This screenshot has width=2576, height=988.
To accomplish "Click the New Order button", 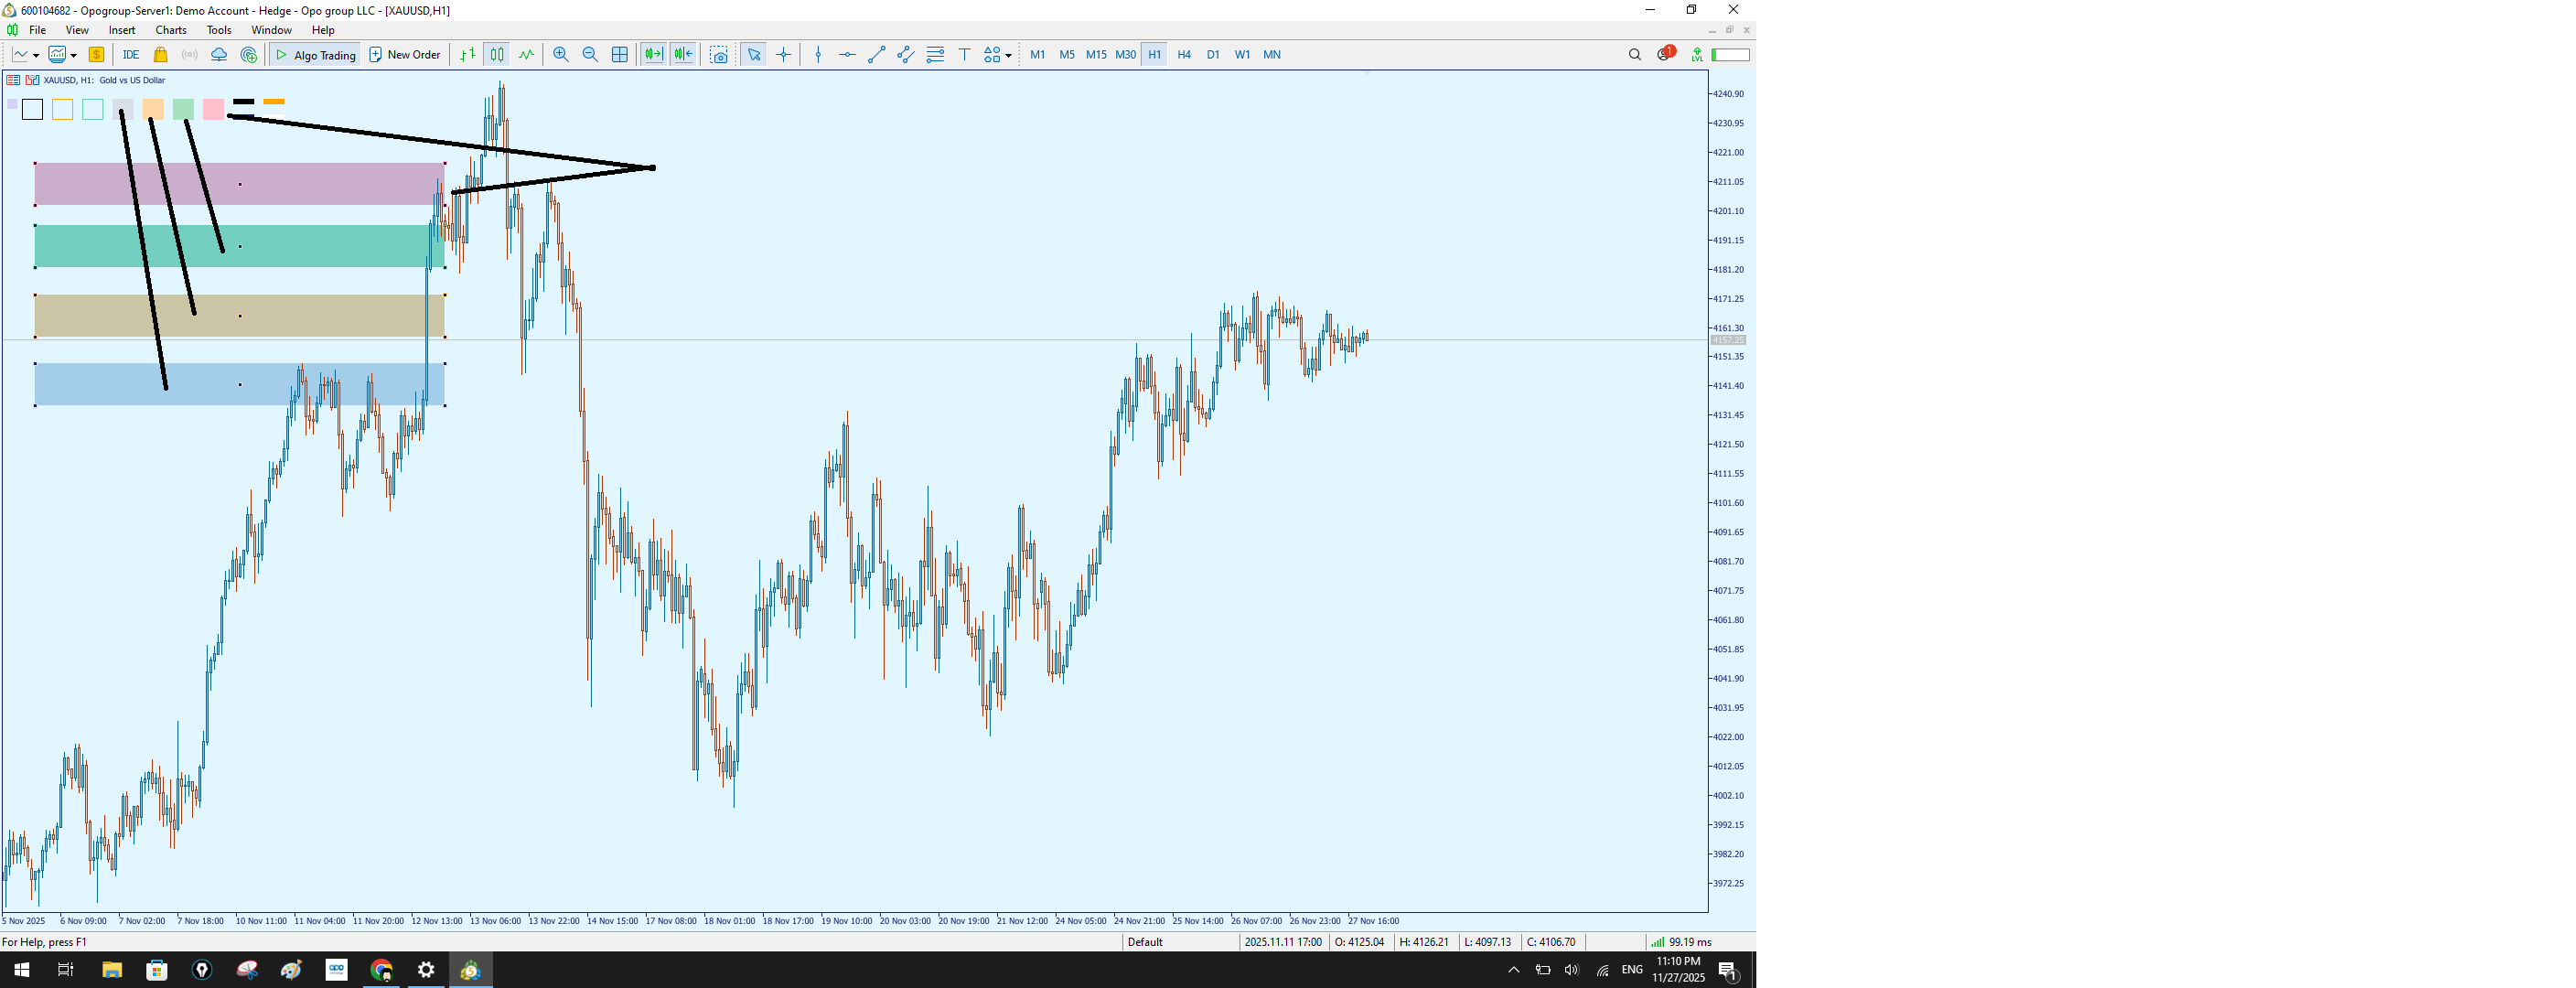I will (x=405, y=55).
